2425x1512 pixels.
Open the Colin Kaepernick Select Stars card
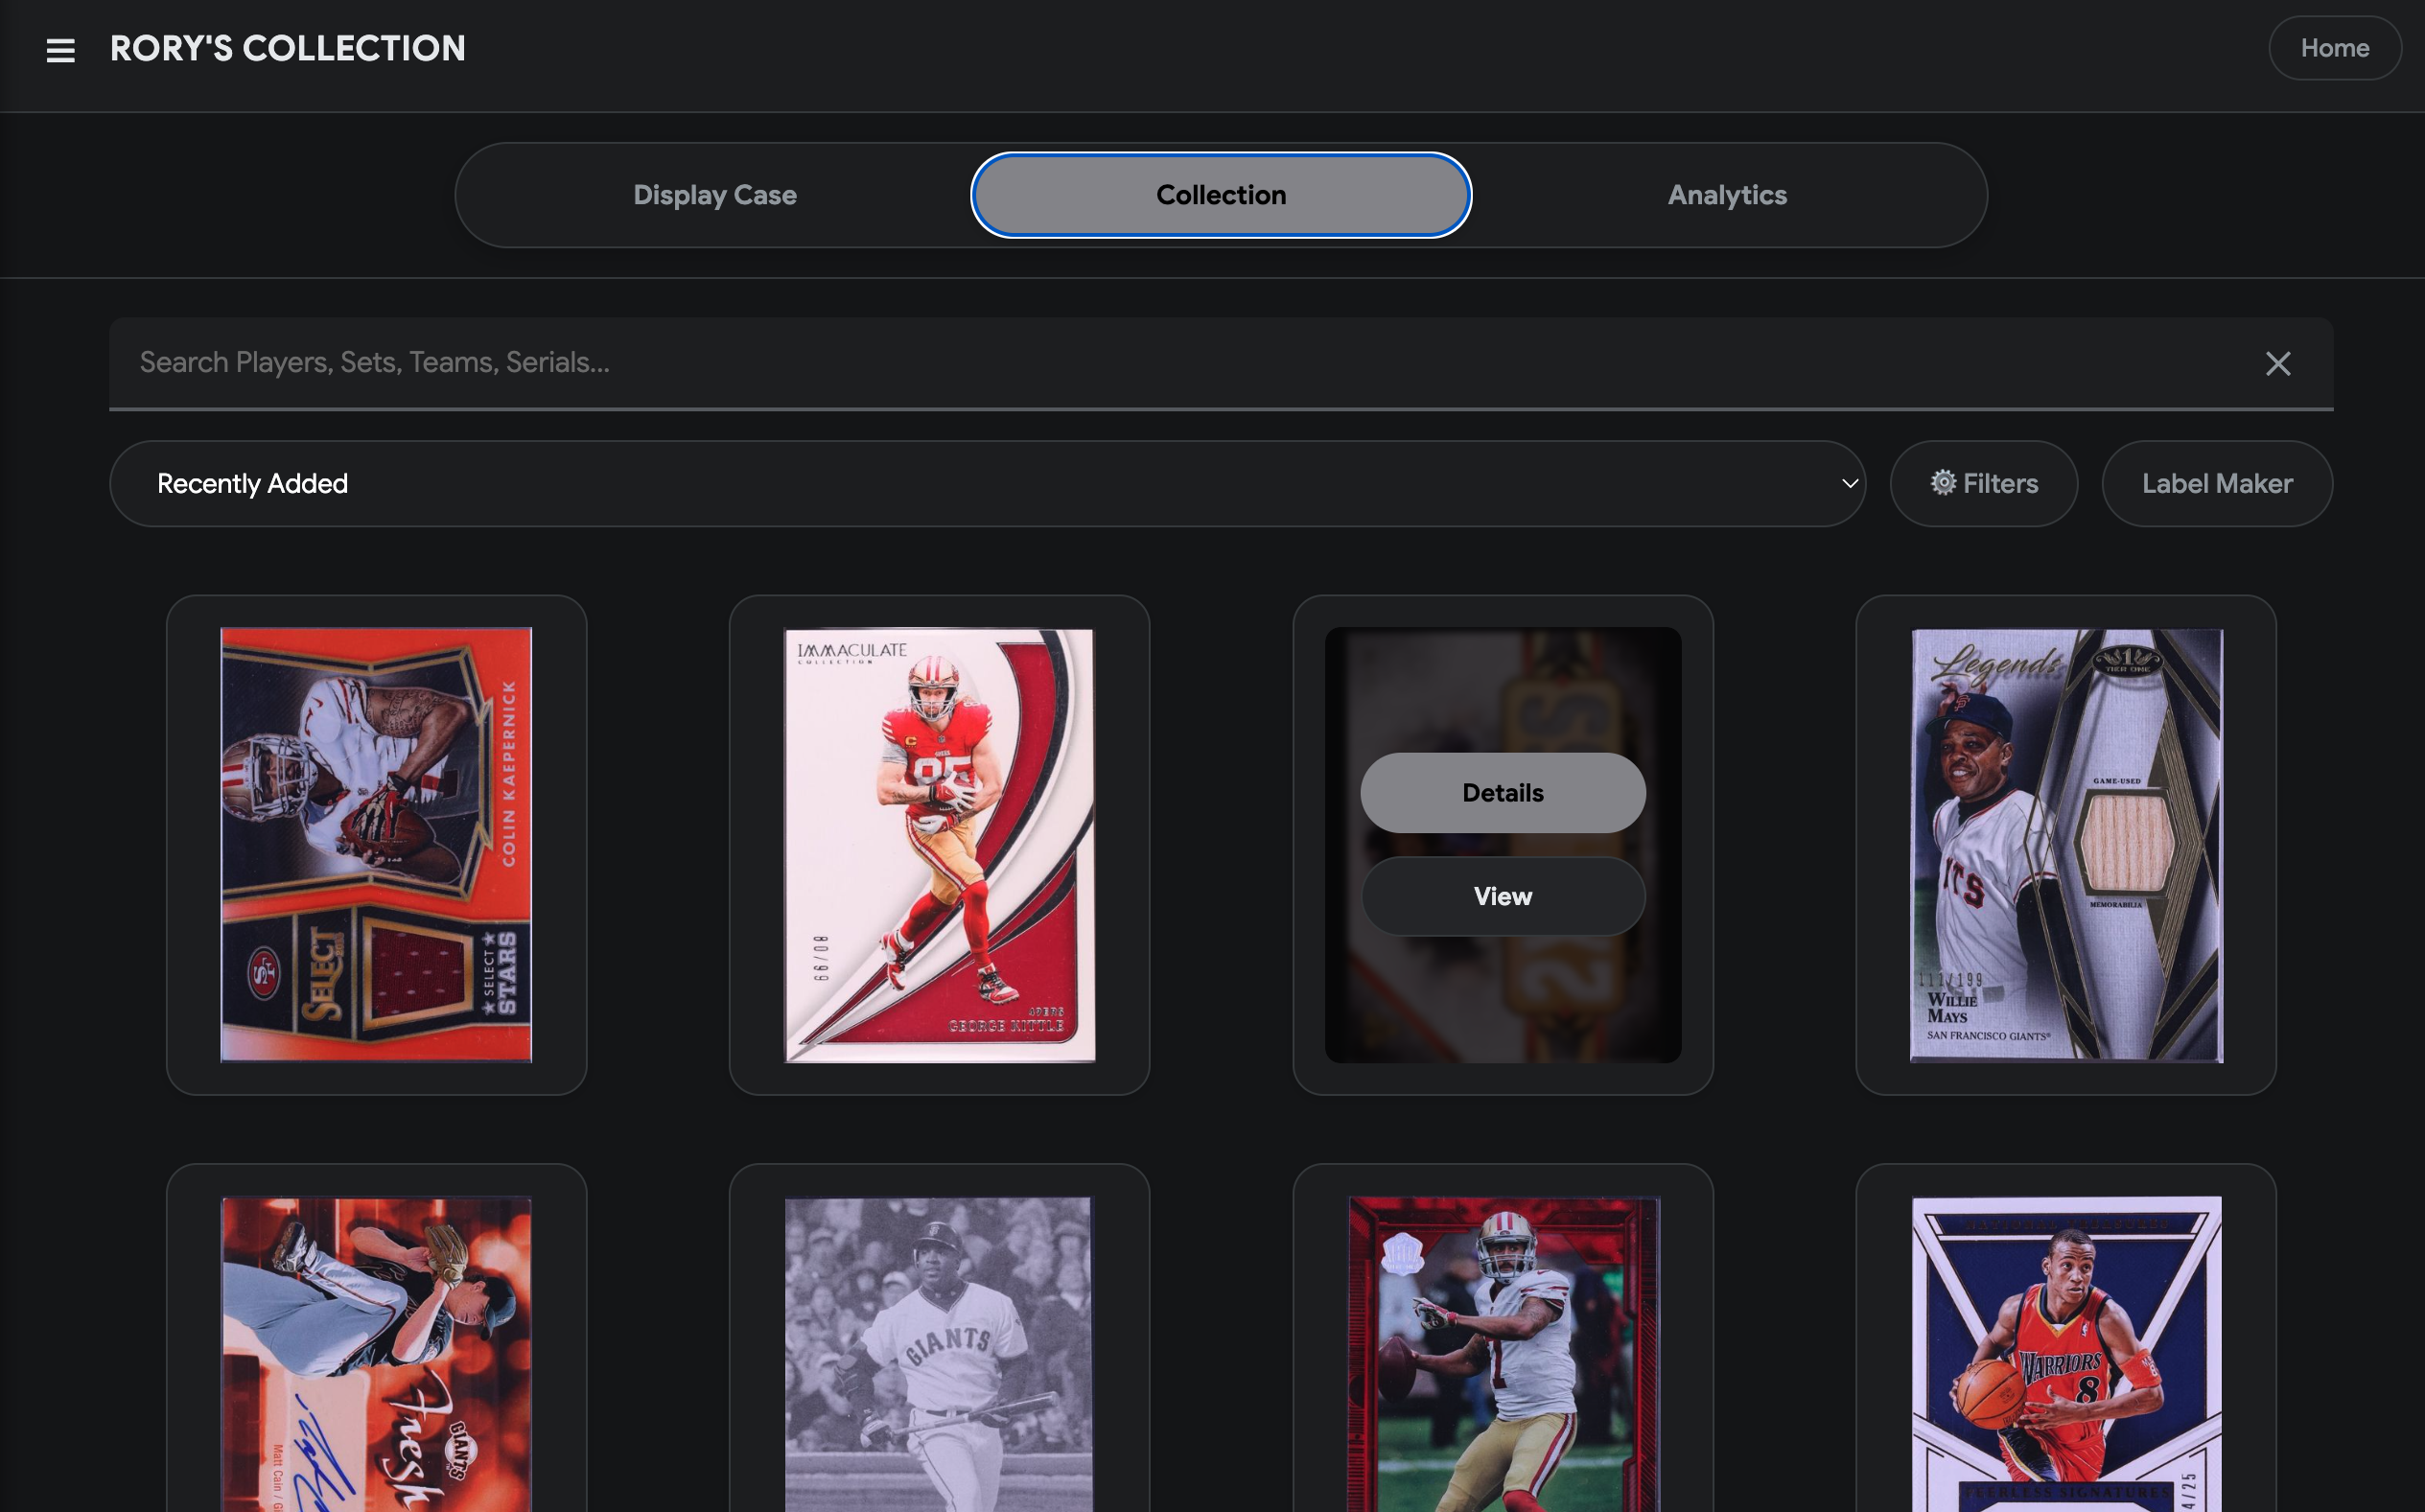(x=376, y=845)
